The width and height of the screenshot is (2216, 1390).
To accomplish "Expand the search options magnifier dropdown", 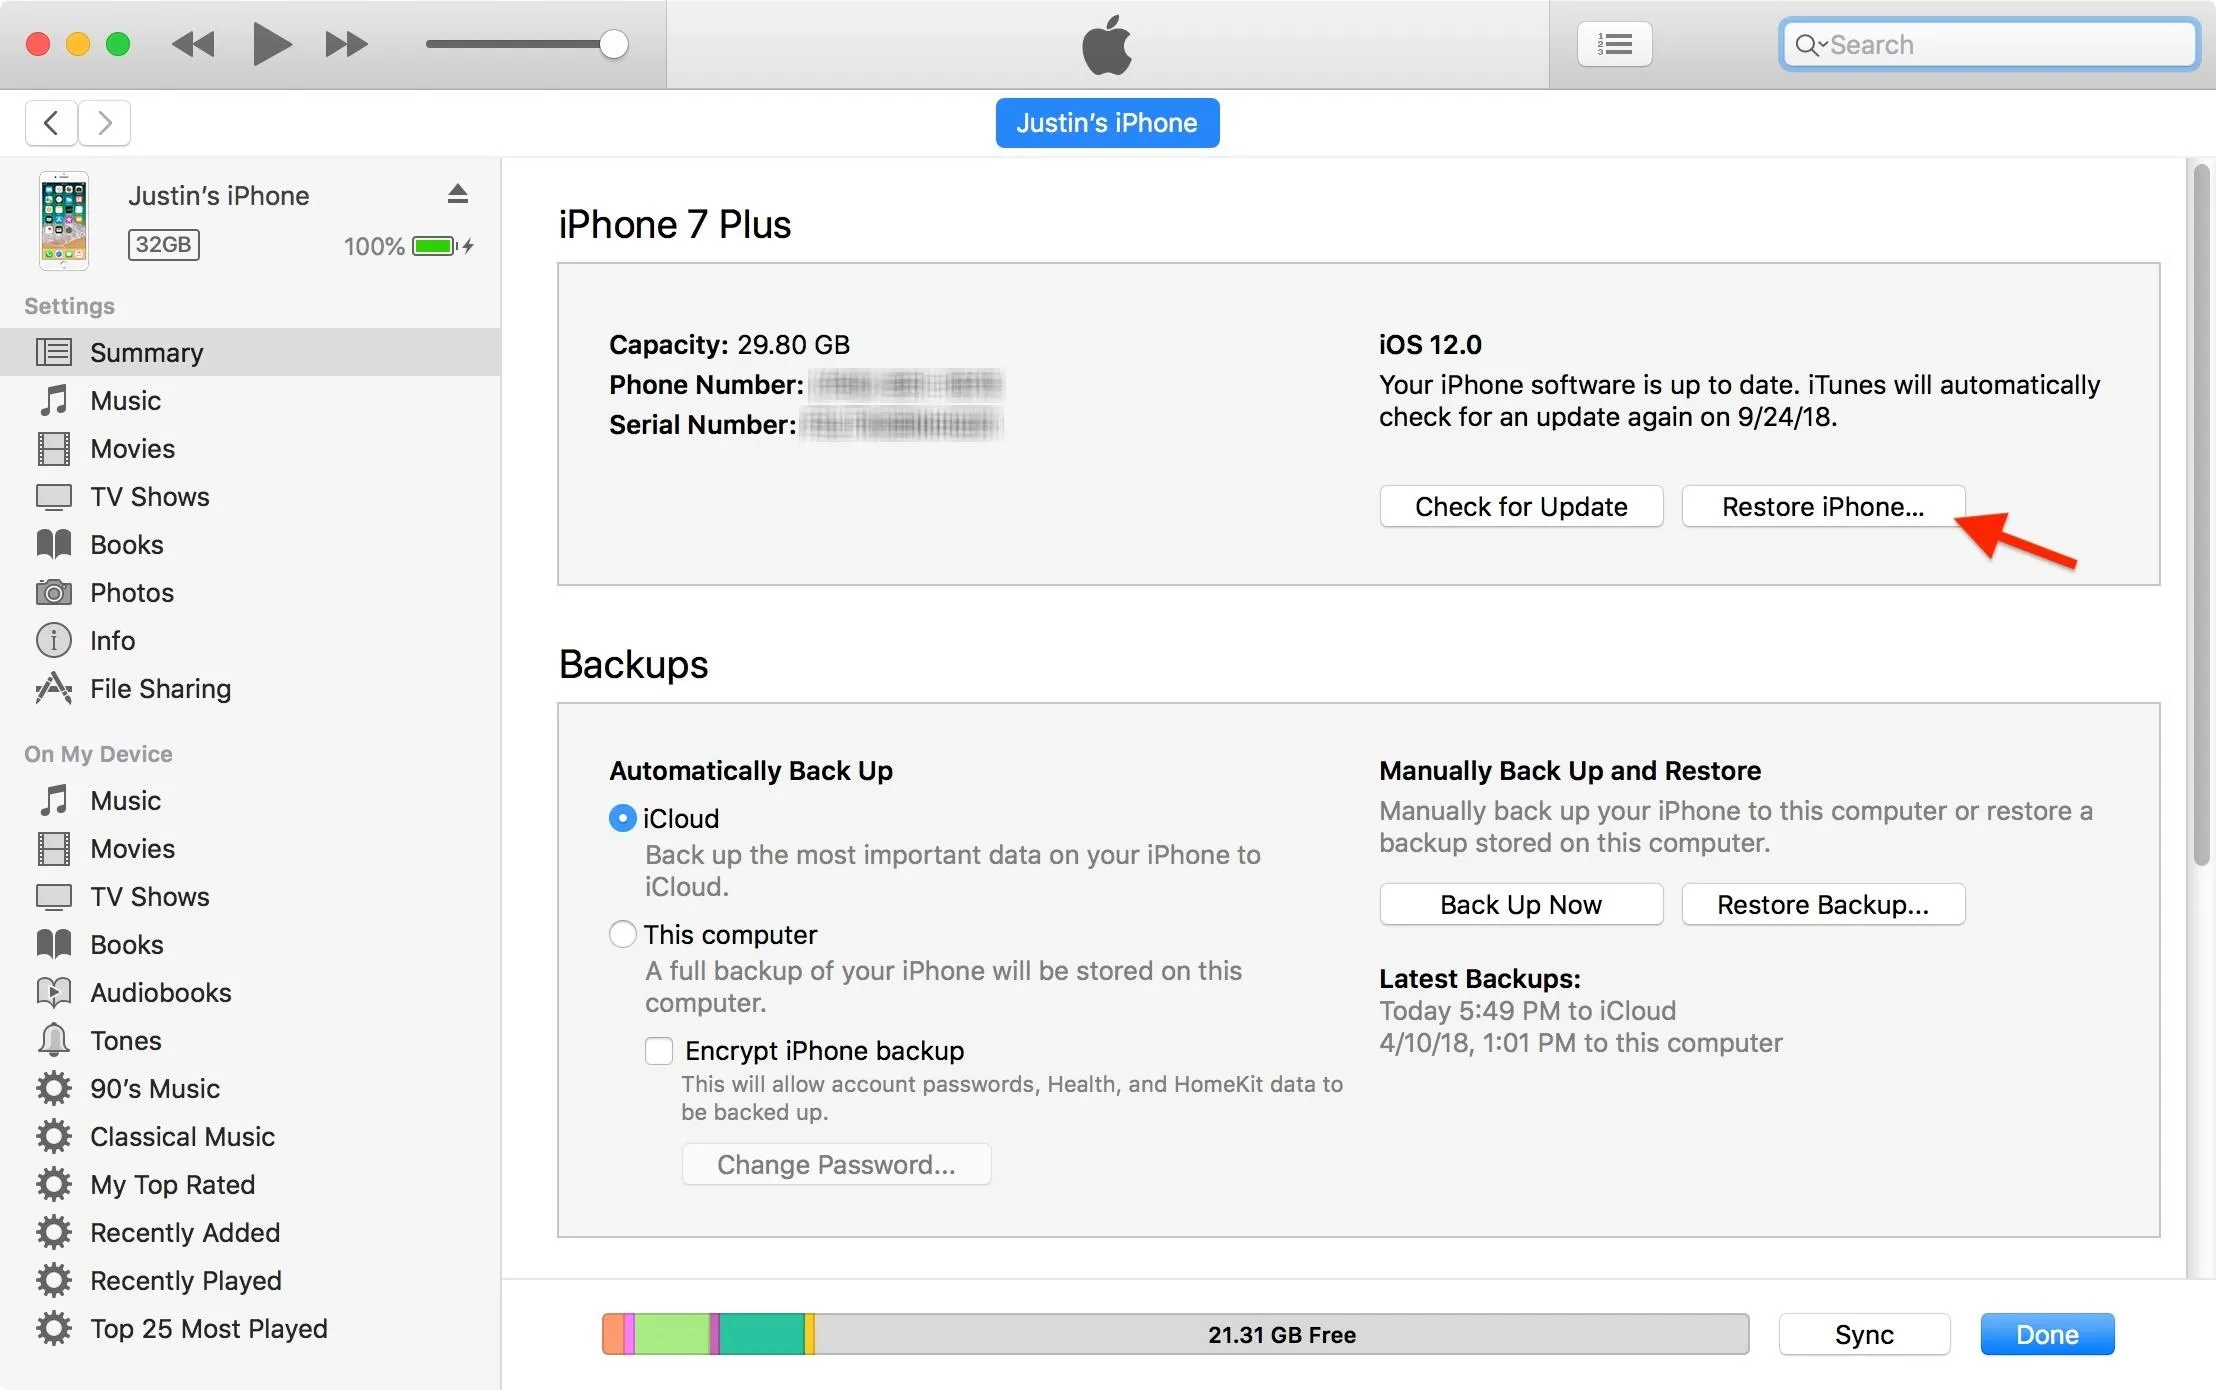I will pyautogui.click(x=1810, y=45).
